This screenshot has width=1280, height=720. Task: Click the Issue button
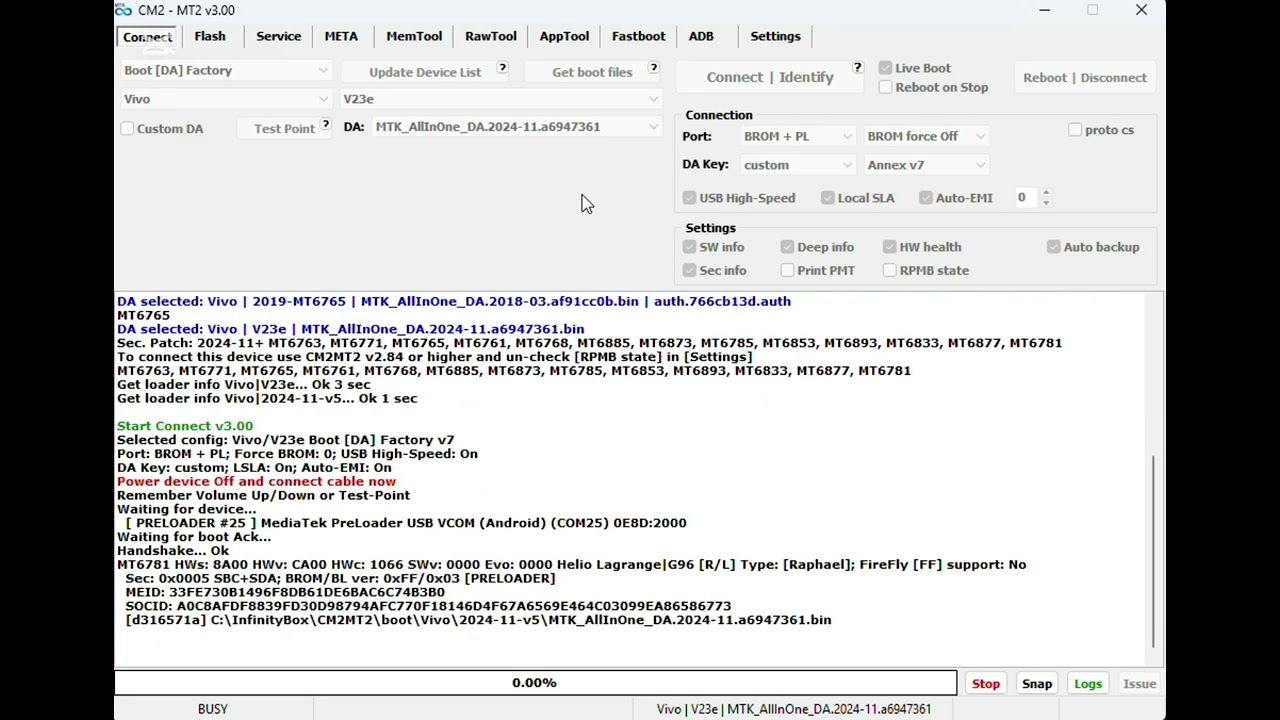pos(1139,684)
